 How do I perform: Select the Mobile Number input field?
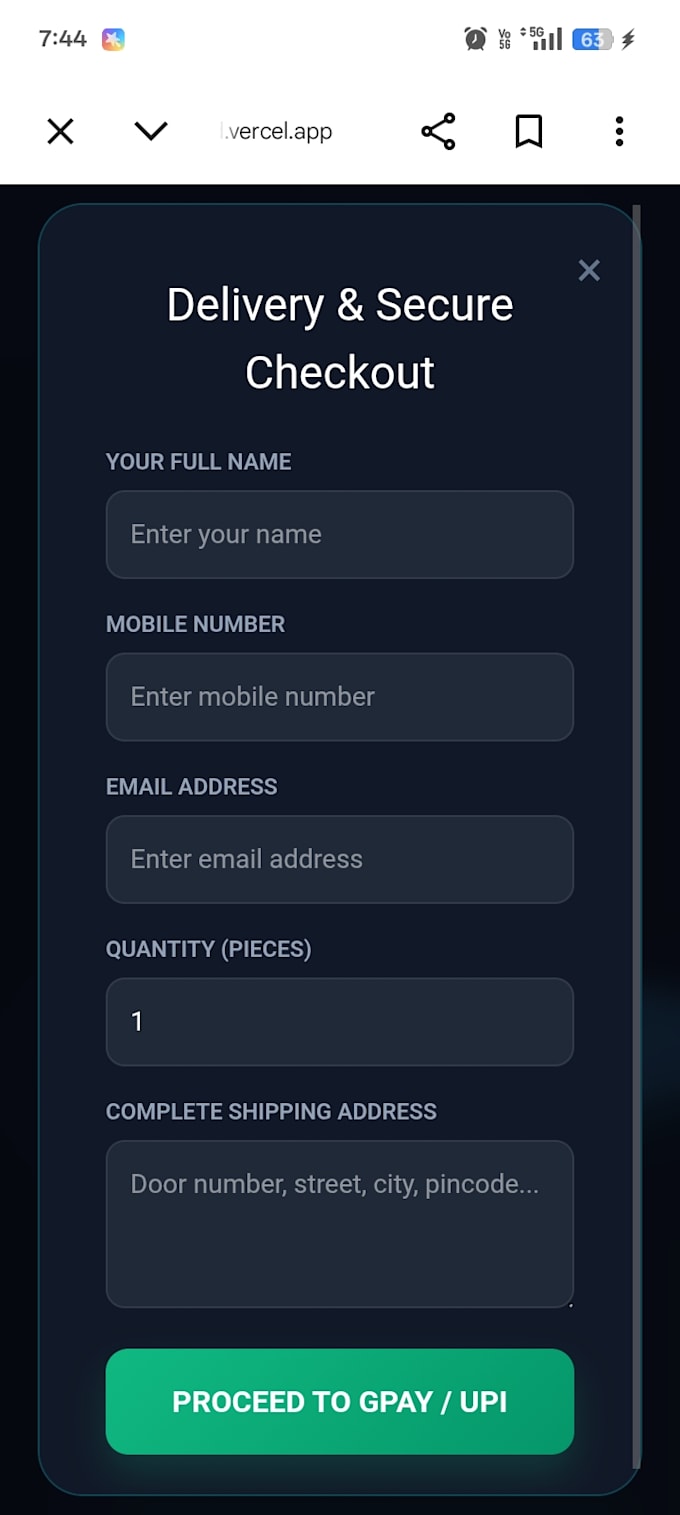click(x=340, y=697)
